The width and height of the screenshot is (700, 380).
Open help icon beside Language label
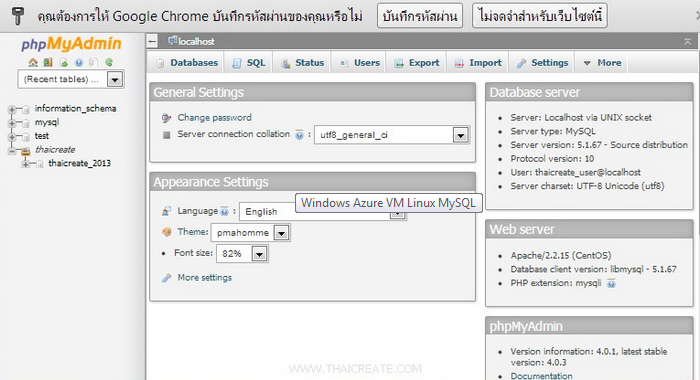pyautogui.click(x=225, y=211)
